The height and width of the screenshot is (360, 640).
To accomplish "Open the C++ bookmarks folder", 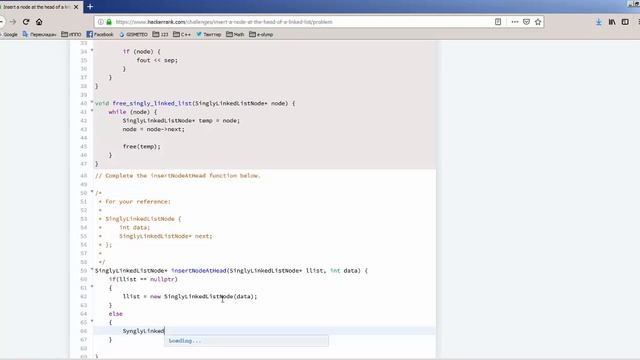I will pyautogui.click(x=182, y=35).
